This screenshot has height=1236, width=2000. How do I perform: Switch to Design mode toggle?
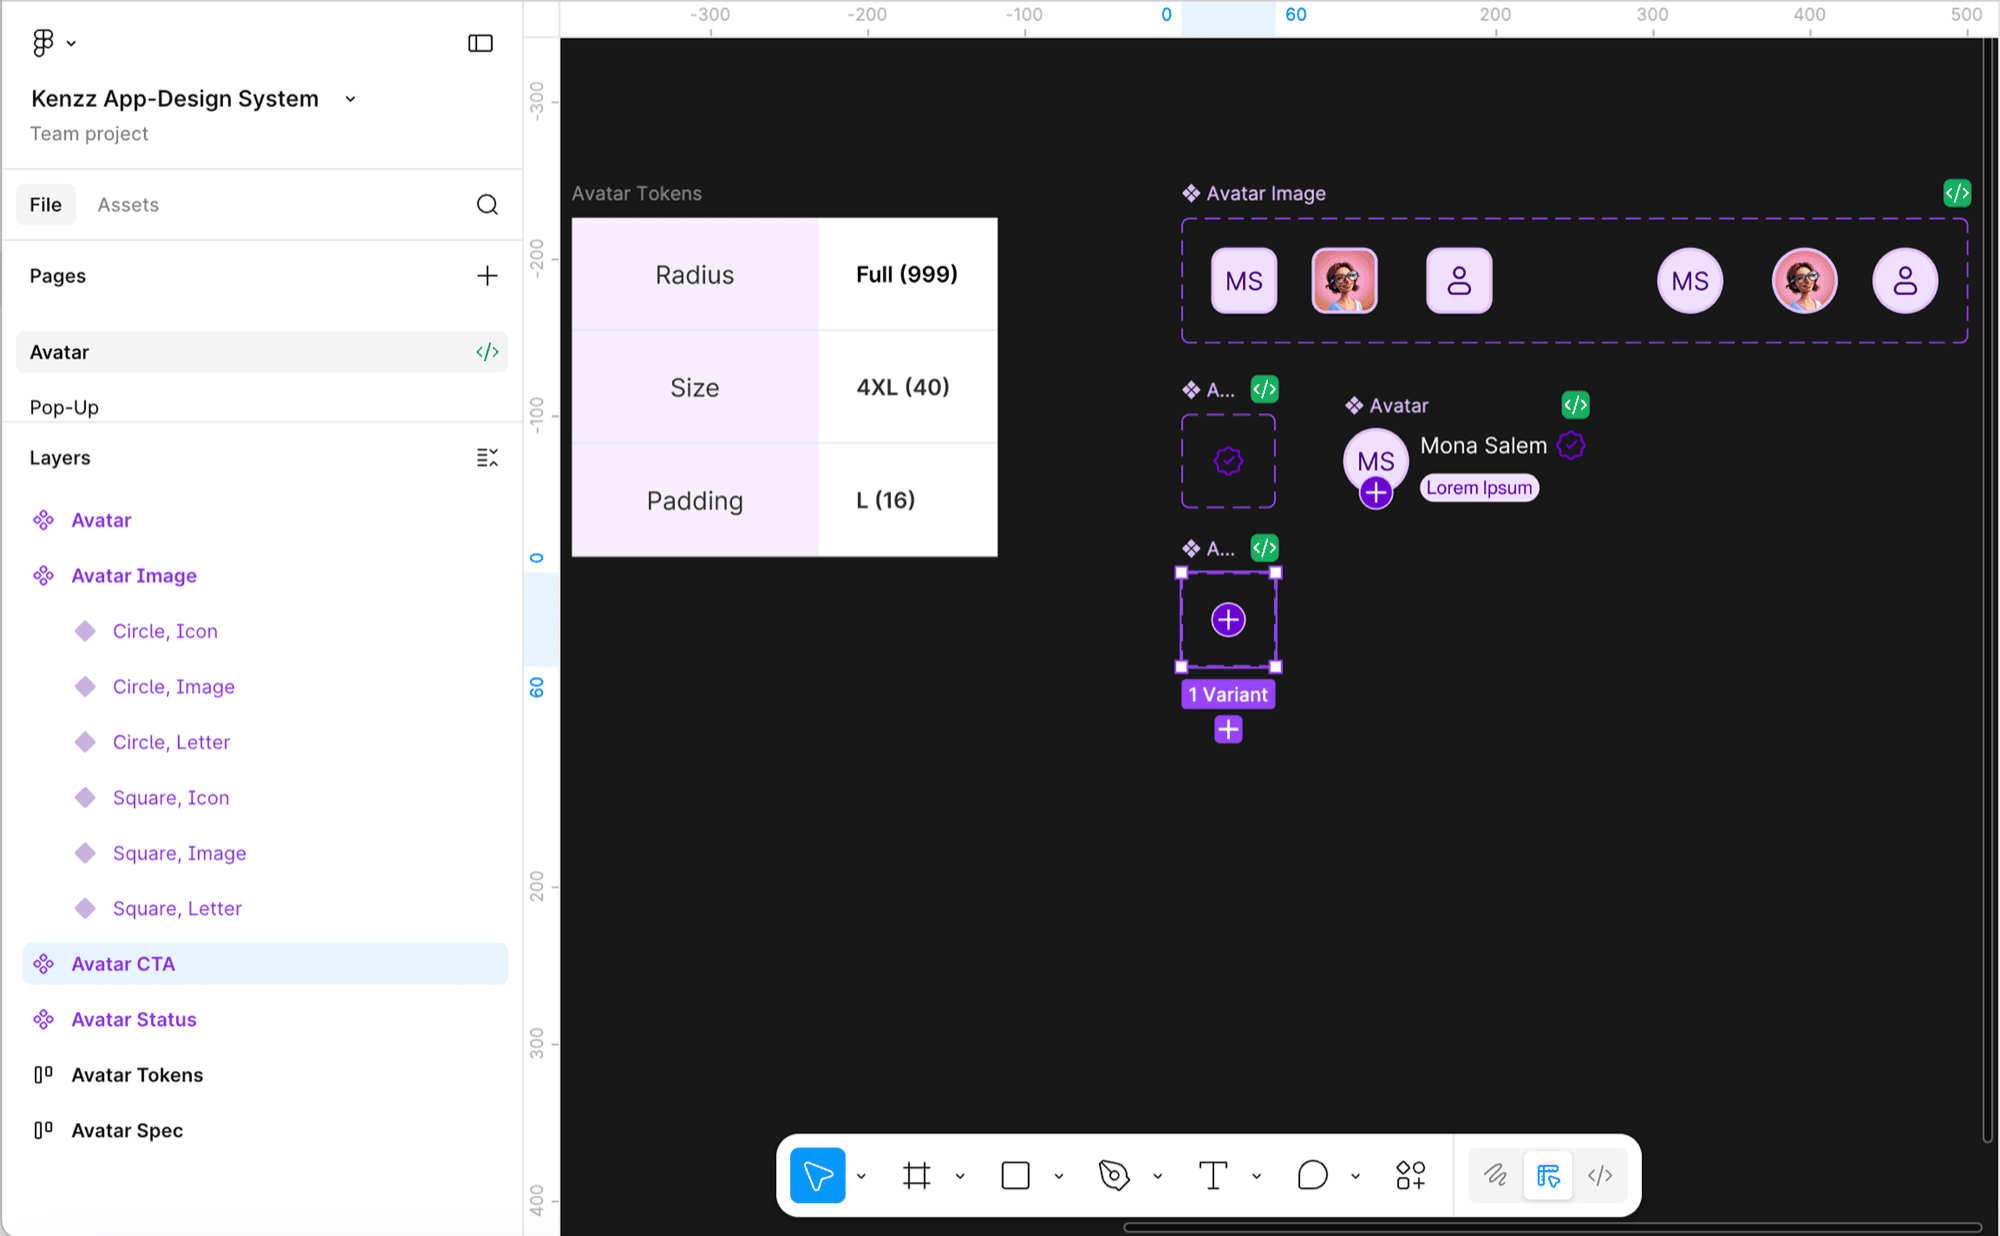1548,1176
